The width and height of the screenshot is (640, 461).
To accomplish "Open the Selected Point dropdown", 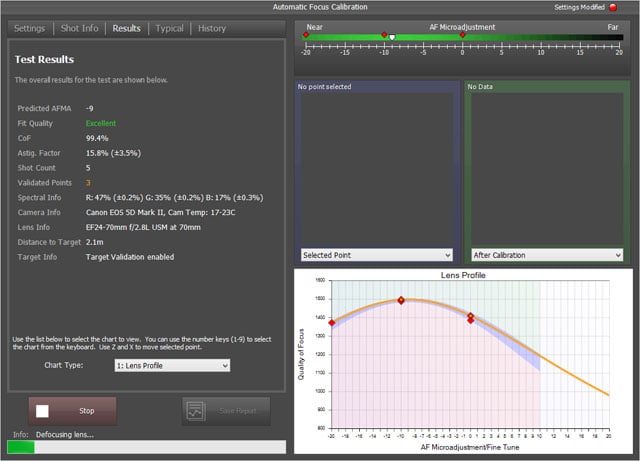I will [377, 255].
